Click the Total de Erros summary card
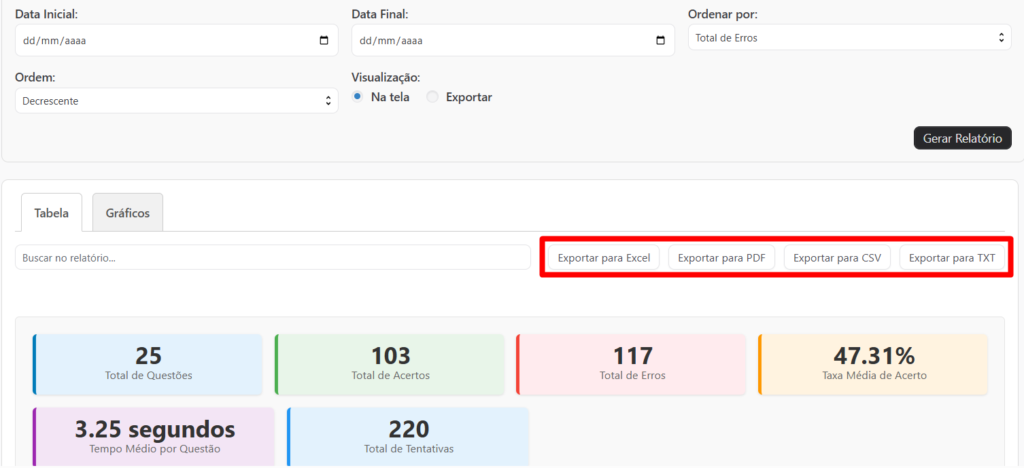This screenshot has width=1024, height=468. (632, 363)
